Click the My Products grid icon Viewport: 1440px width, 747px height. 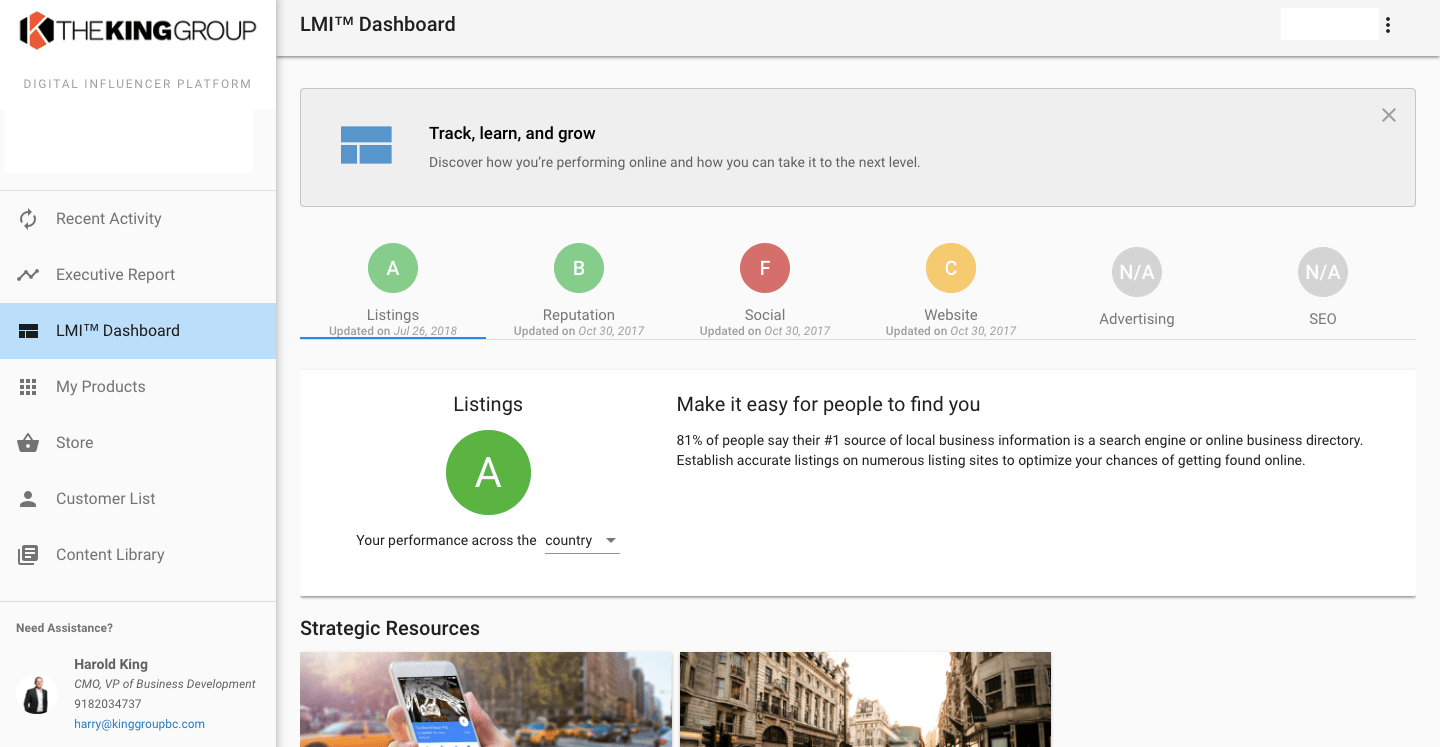click(28, 387)
